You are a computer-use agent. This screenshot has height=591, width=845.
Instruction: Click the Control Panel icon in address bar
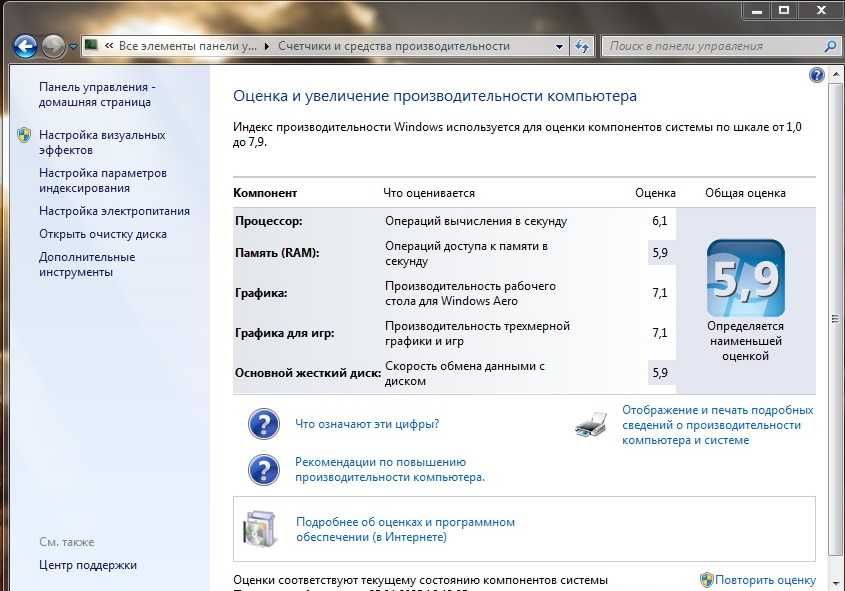[92, 45]
